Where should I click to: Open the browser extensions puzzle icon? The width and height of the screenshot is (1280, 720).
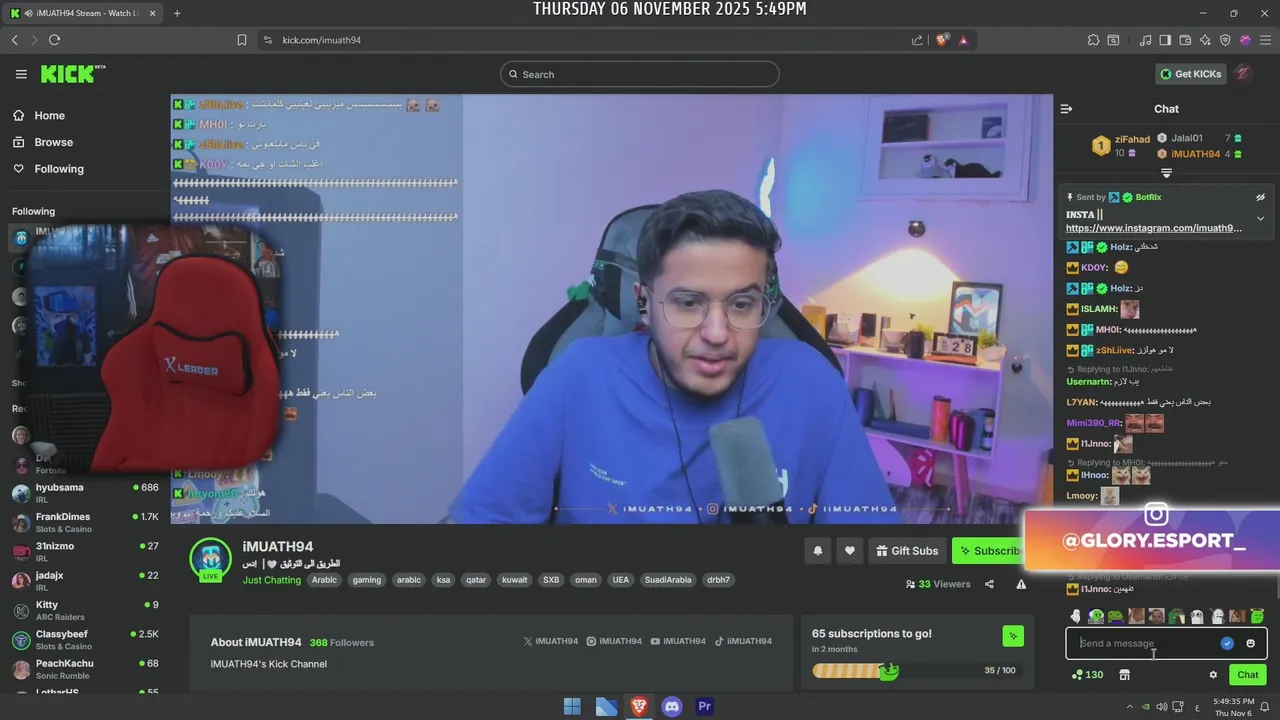(1093, 40)
